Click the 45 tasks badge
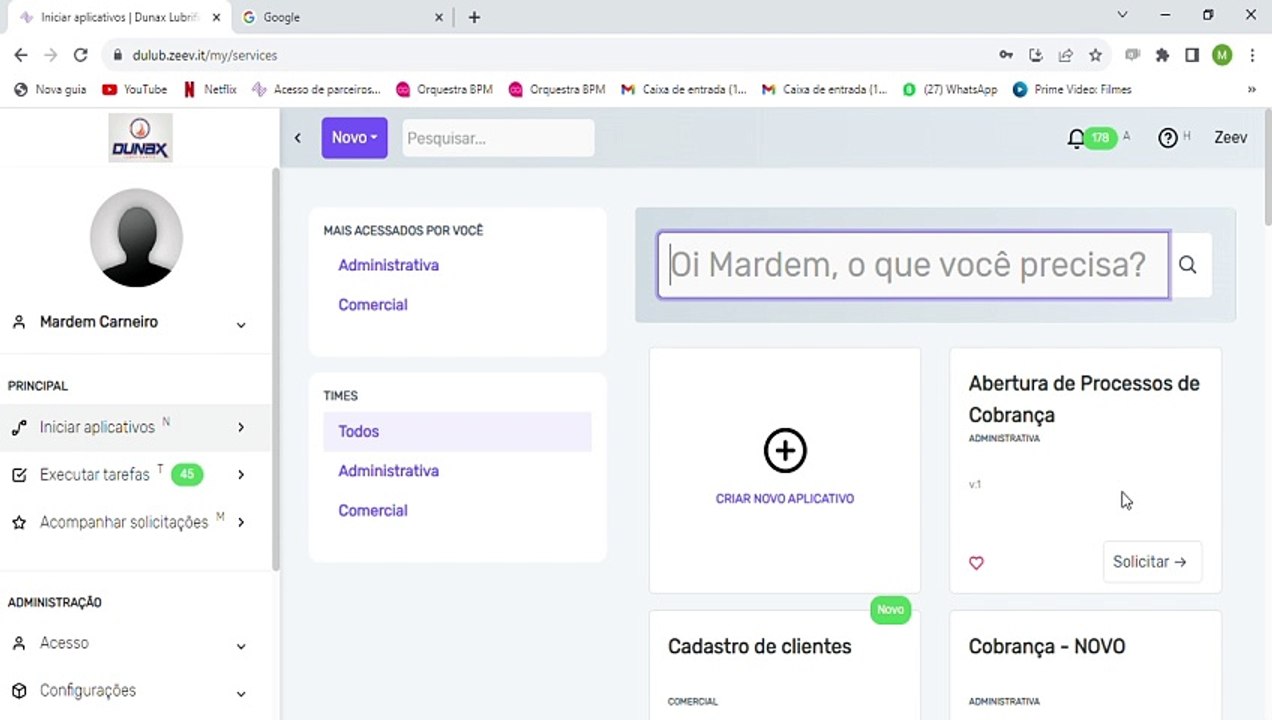Image resolution: width=1272 pixels, height=720 pixels. pyautogui.click(x=187, y=475)
